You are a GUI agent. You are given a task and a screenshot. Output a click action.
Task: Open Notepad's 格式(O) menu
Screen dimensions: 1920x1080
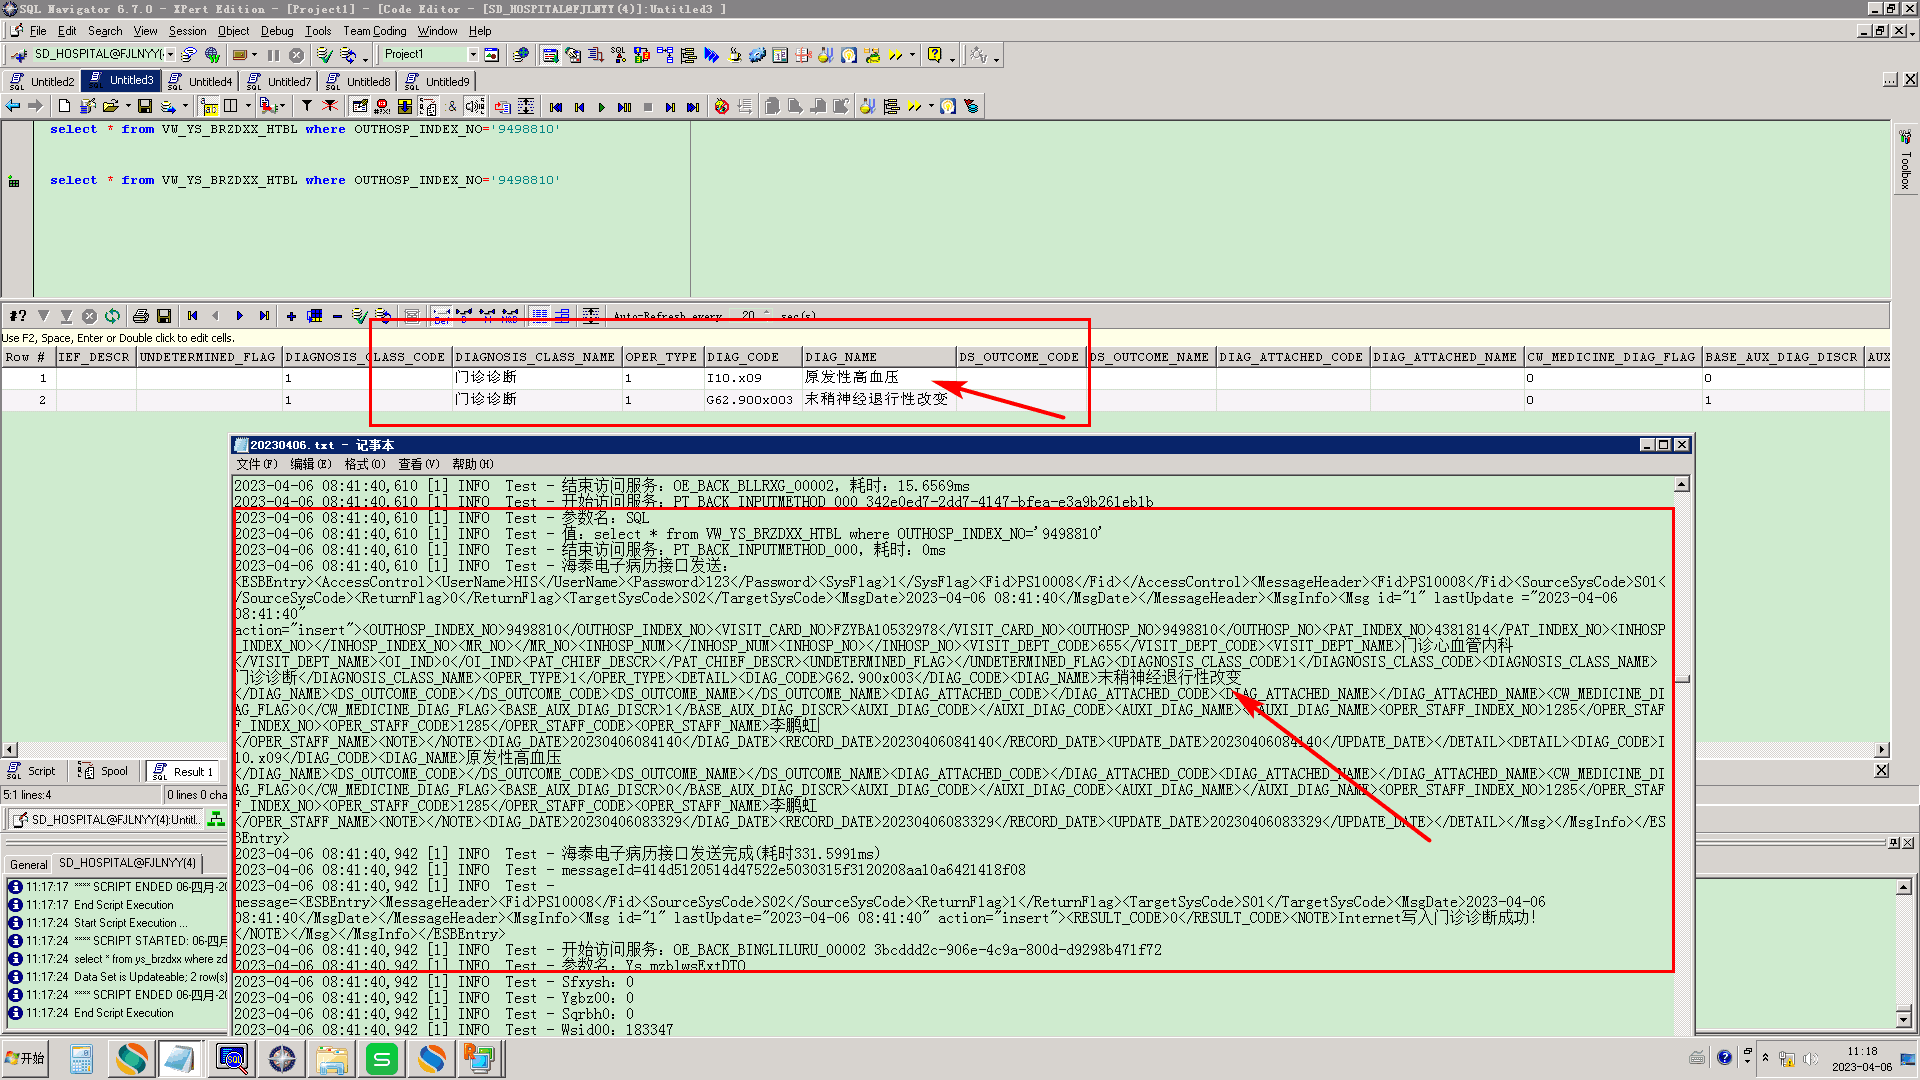364,464
